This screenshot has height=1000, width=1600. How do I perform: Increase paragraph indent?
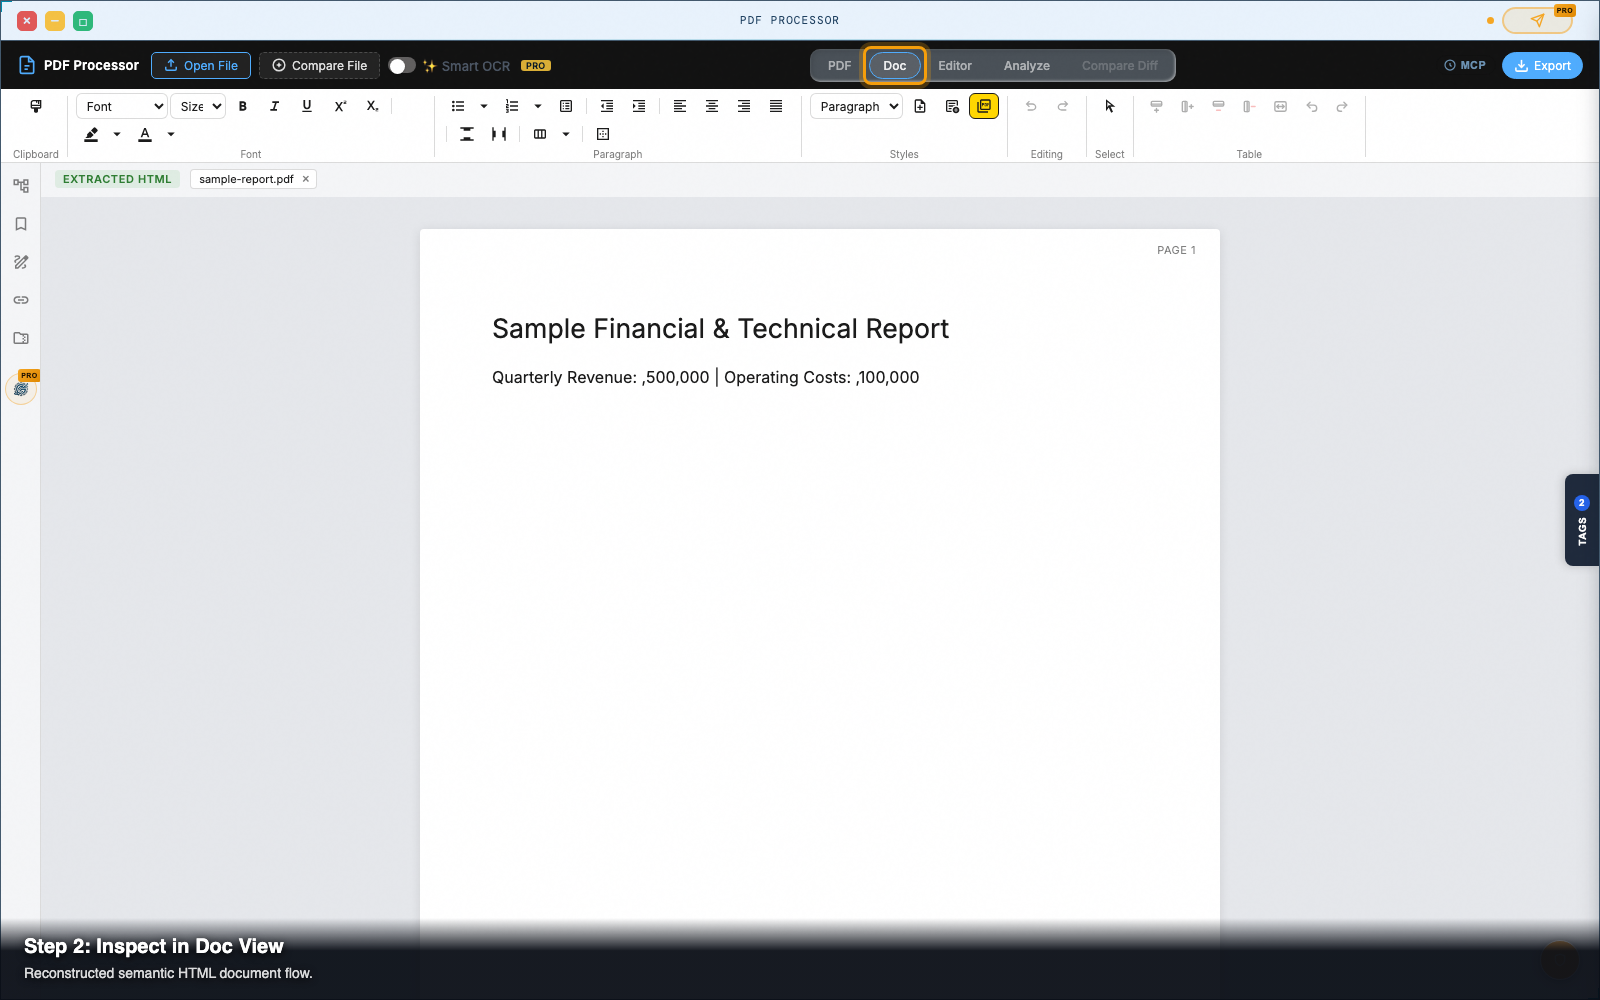click(x=639, y=106)
